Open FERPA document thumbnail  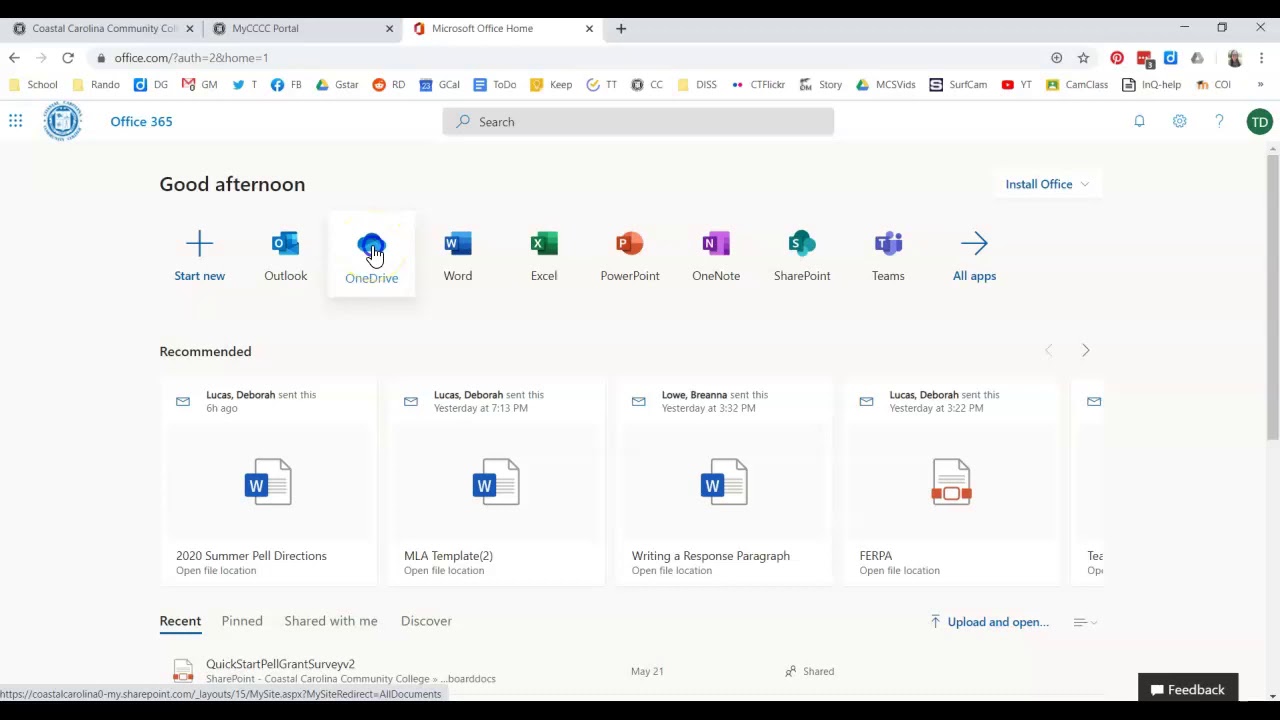pos(951,482)
